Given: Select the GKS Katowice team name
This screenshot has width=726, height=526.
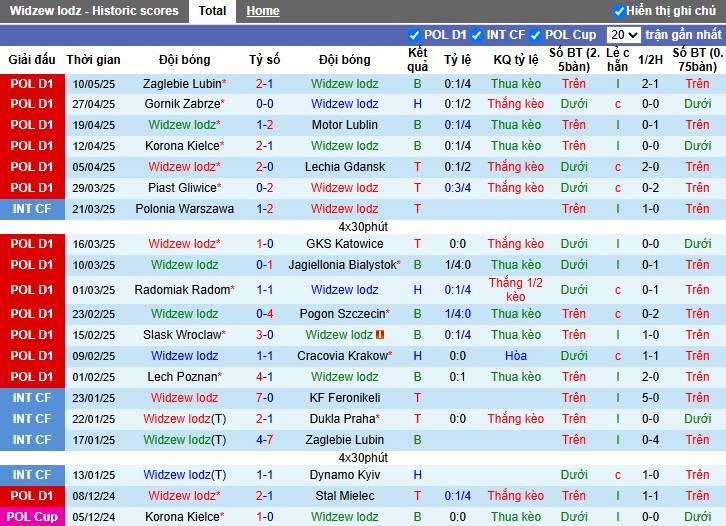Looking at the screenshot, I should tap(344, 244).
